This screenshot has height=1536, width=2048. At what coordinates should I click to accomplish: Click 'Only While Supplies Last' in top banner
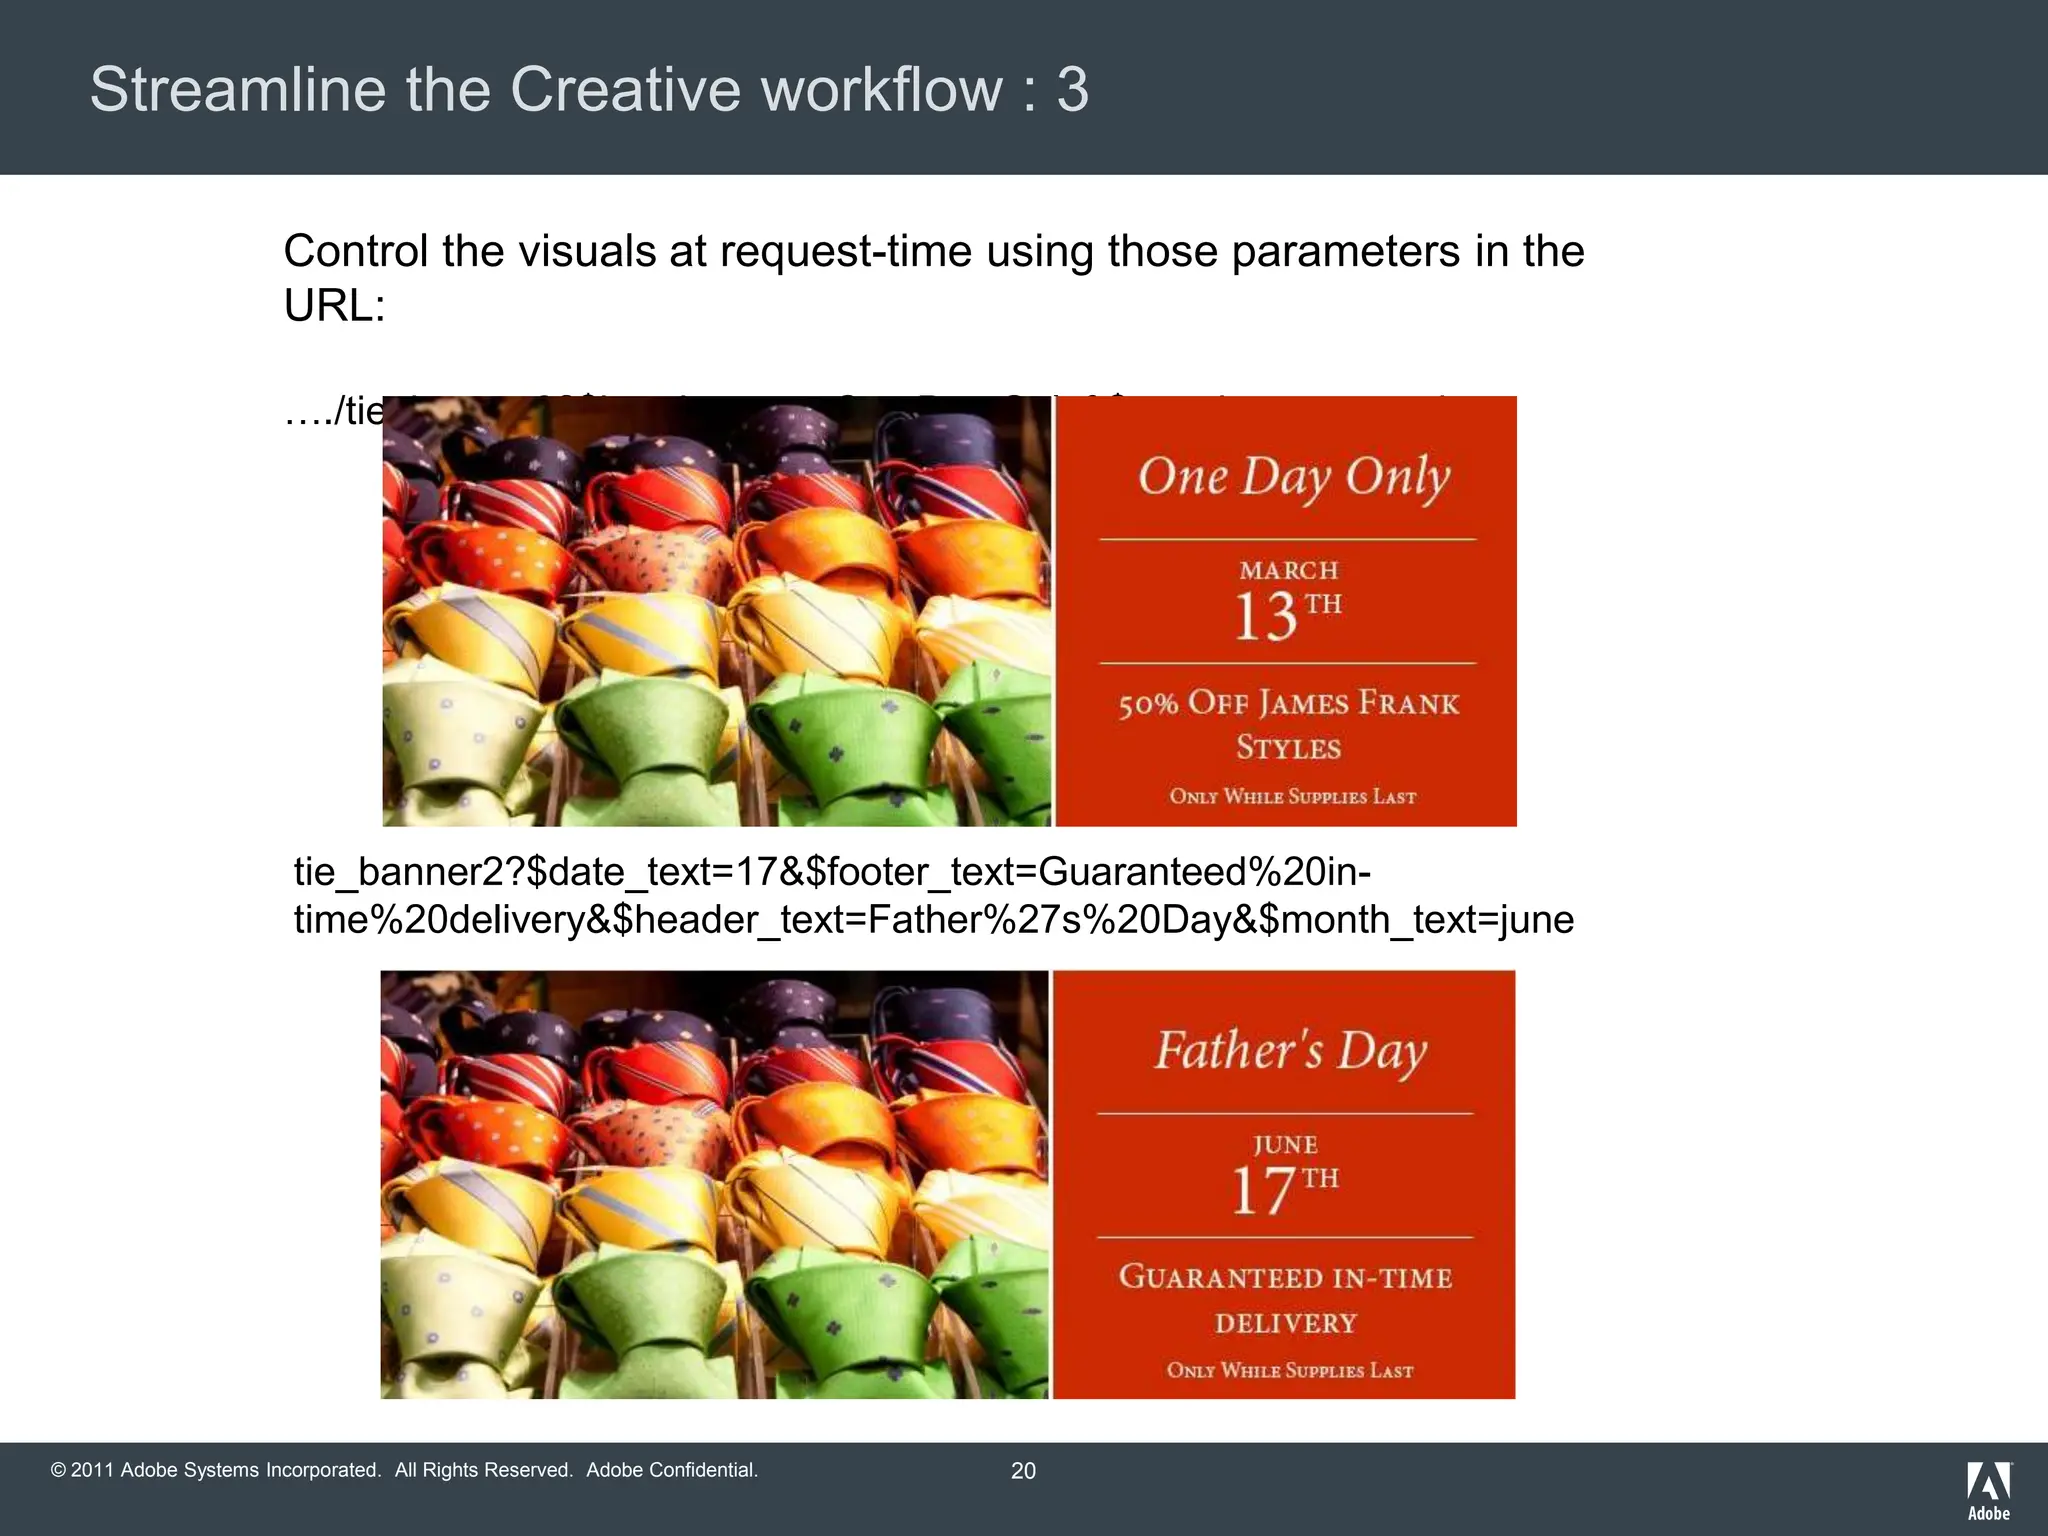click(x=1293, y=796)
